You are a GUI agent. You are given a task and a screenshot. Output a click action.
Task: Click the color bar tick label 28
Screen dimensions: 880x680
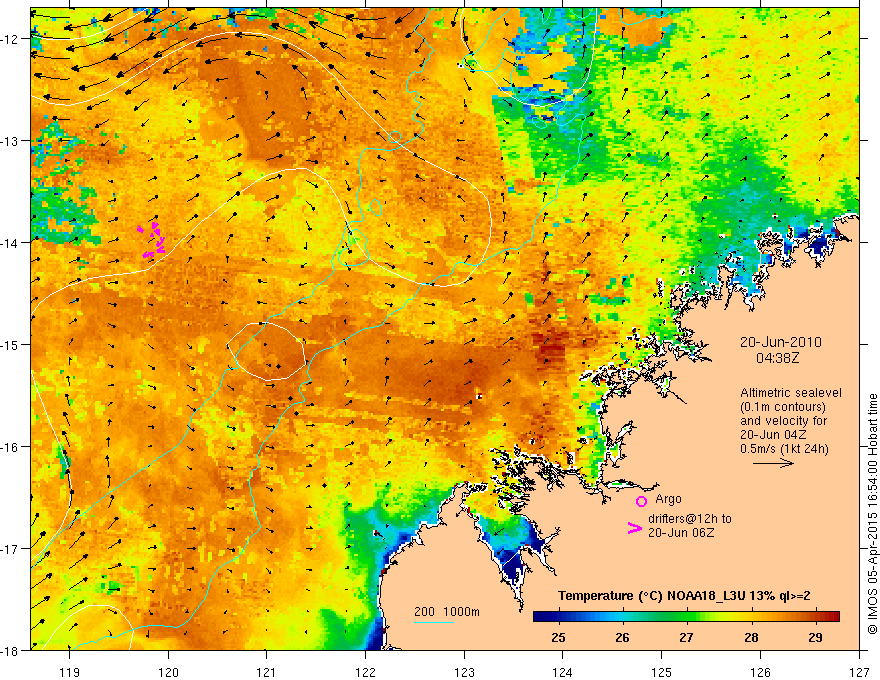[751, 638]
